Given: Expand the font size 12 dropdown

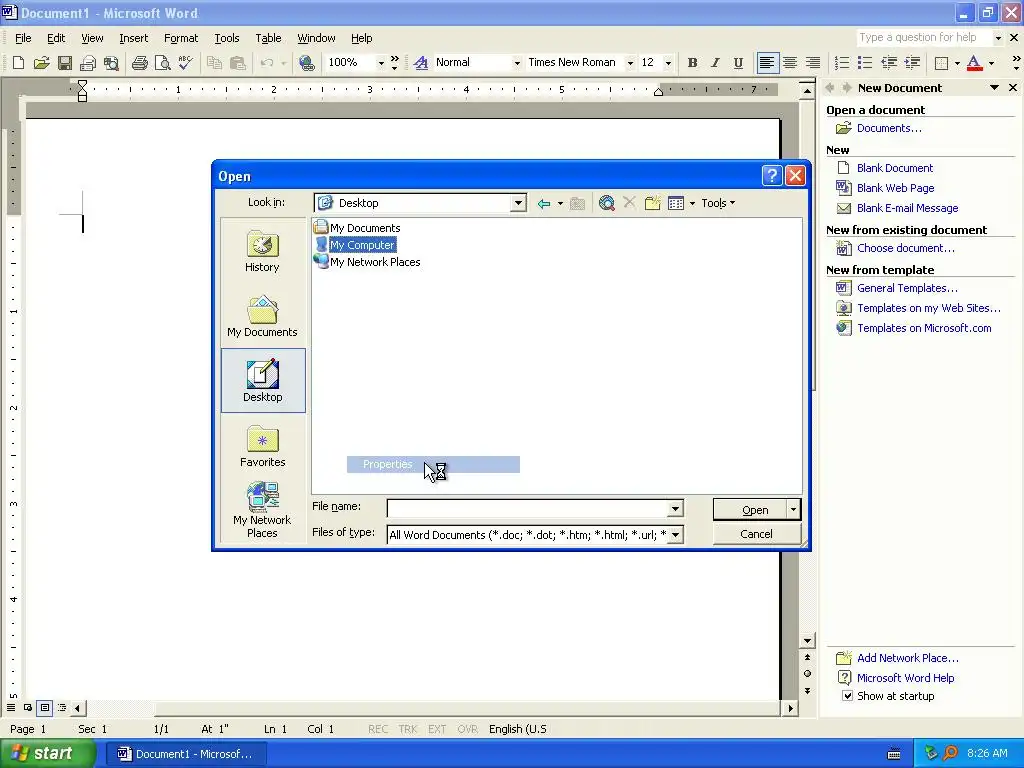Looking at the screenshot, I should [668, 63].
